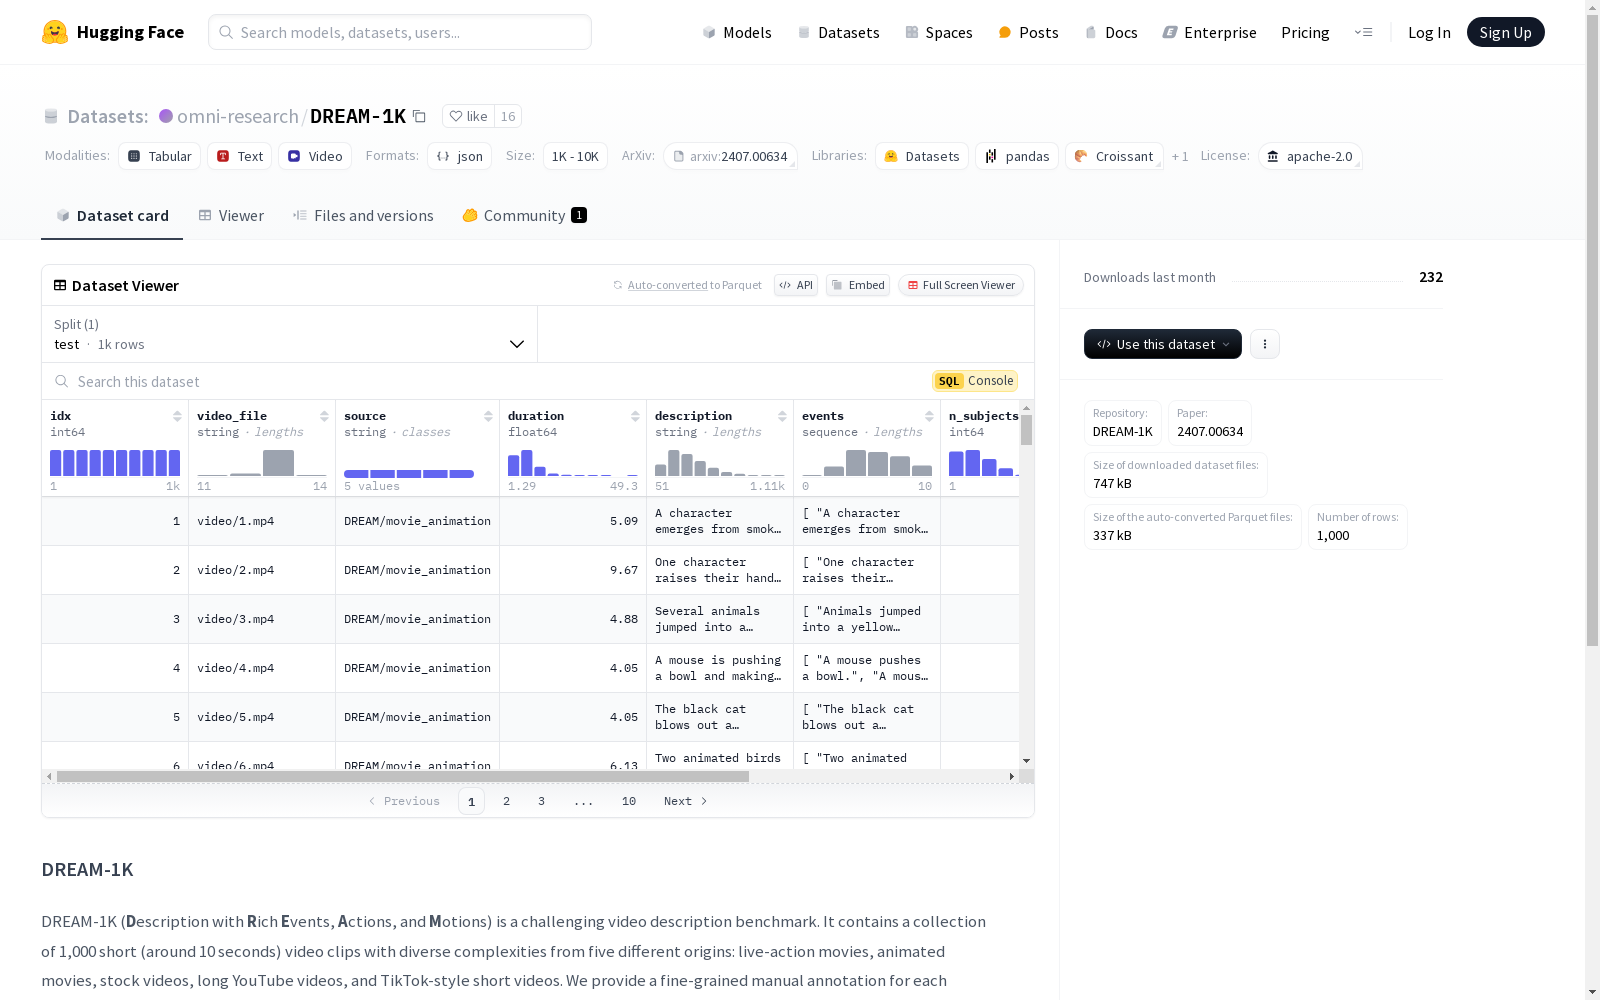Open Spaces in the top navigation
This screenshot has height=1000, width=1600.
point(939,32)
